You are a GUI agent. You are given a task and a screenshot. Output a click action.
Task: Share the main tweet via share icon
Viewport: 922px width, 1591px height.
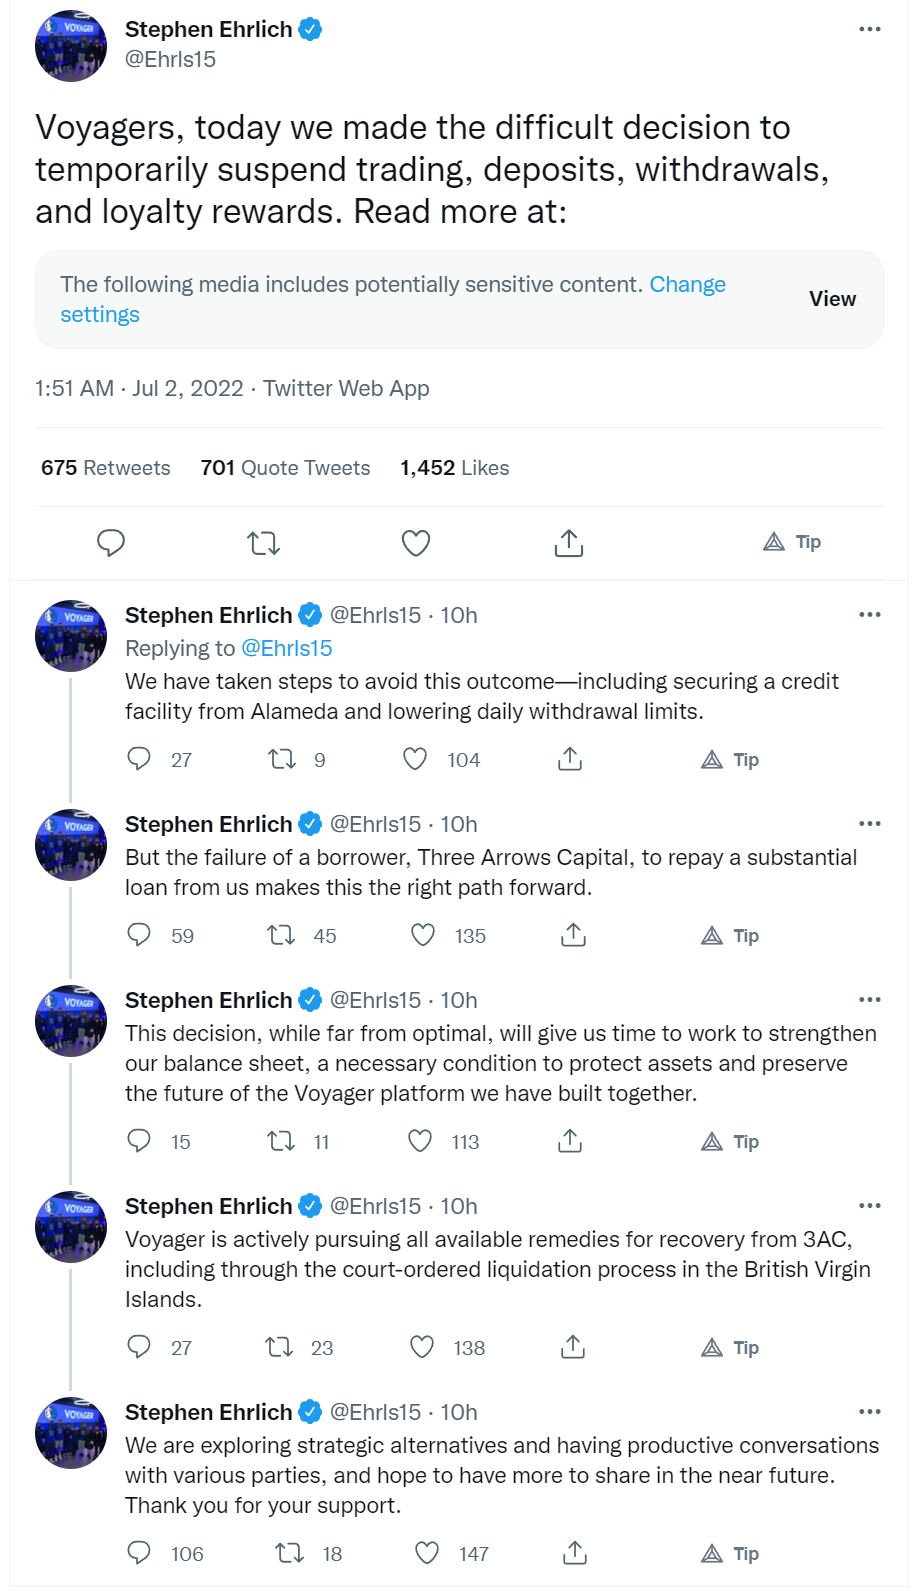(569, 543)
